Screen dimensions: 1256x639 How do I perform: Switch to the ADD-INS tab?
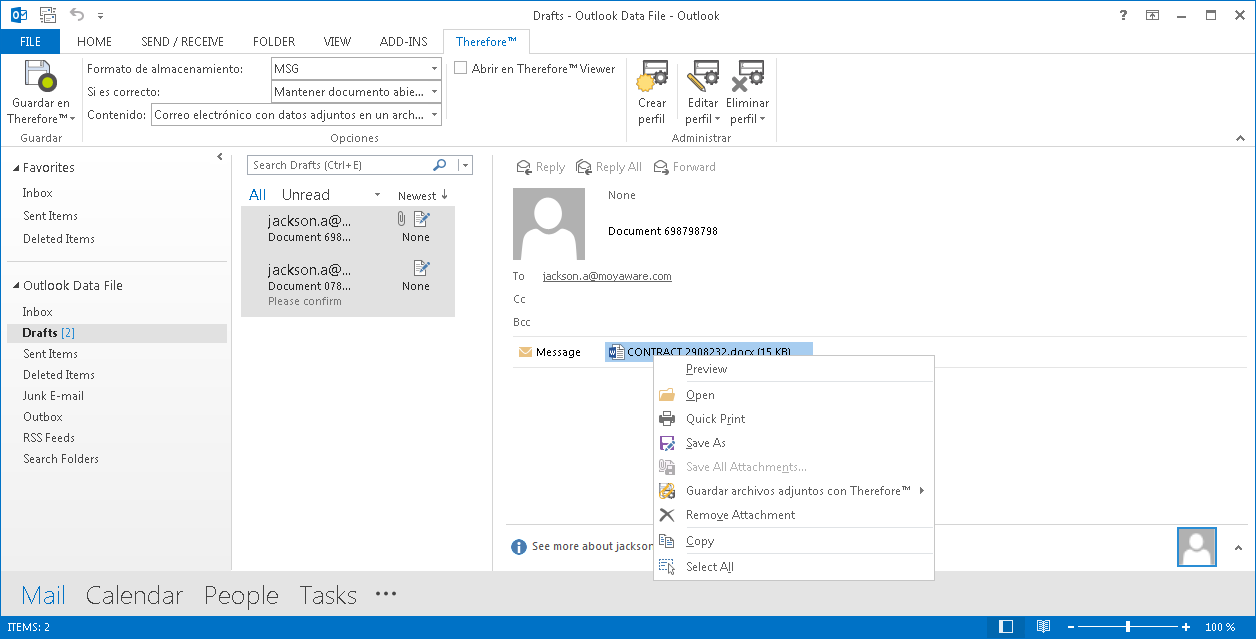pyautogui.click(x=403, y=42)
